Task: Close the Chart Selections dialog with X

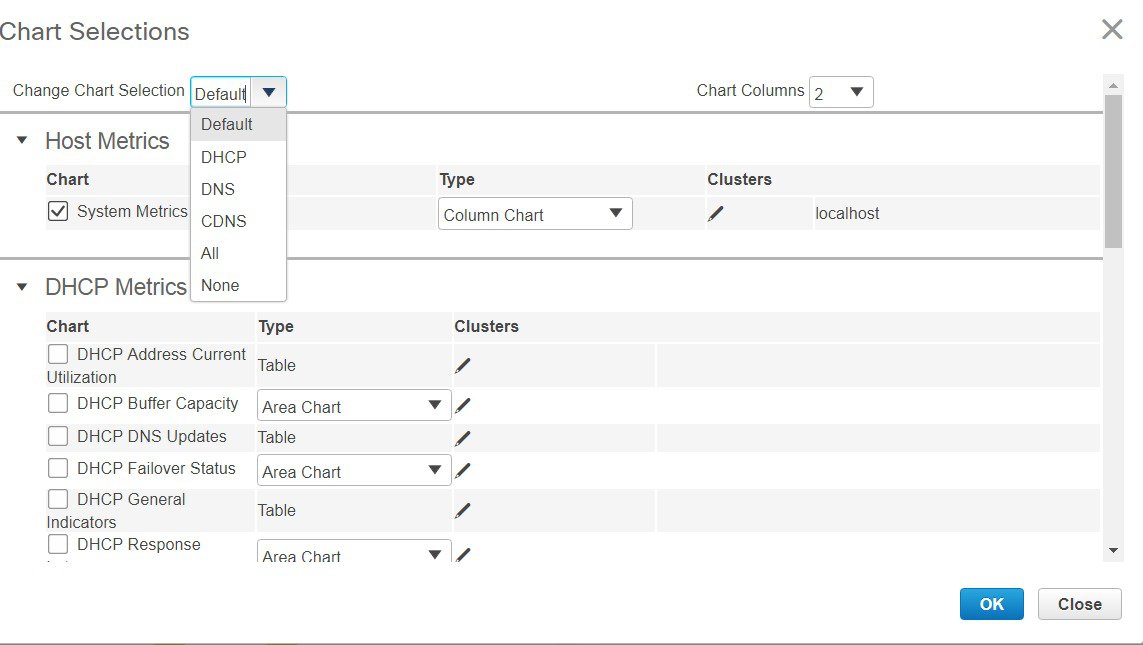Action: (x=1112, y=30)
